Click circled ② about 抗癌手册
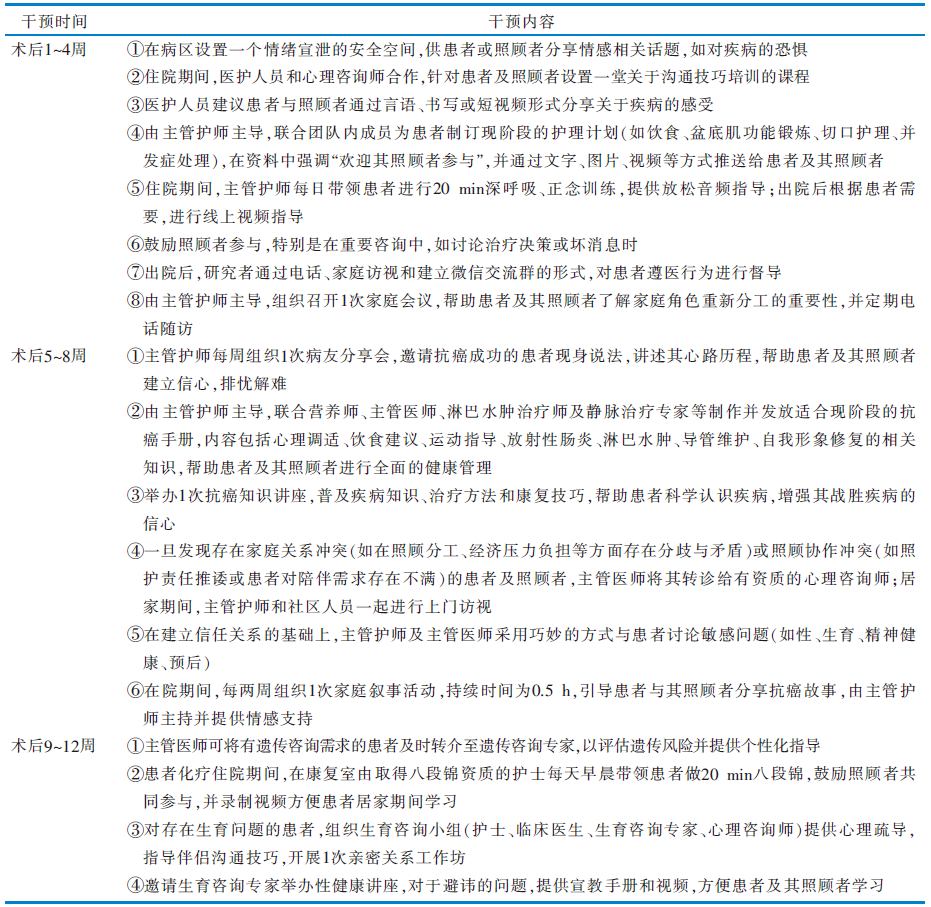The image size is (931, 907). 135,411
